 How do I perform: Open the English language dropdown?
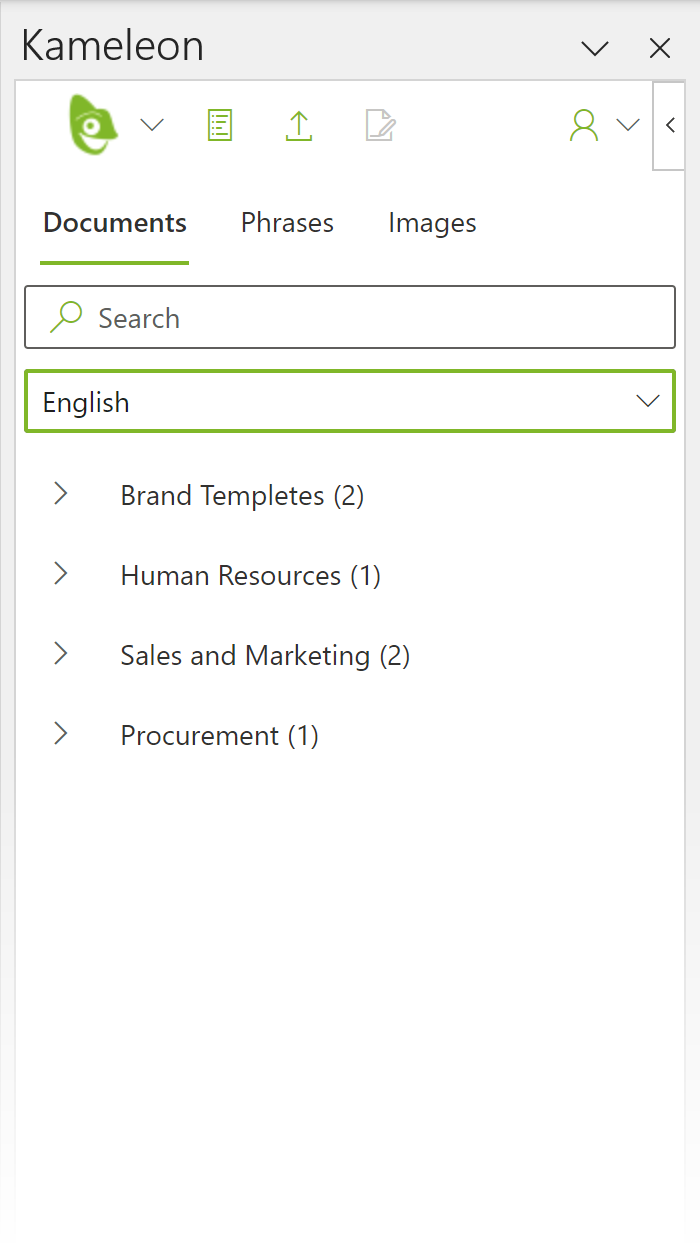[350, 402]
